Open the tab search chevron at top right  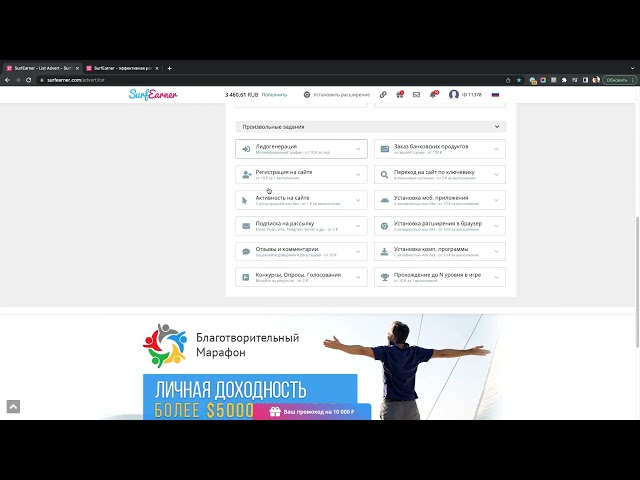pyautogui.click(x=633, y=68)
